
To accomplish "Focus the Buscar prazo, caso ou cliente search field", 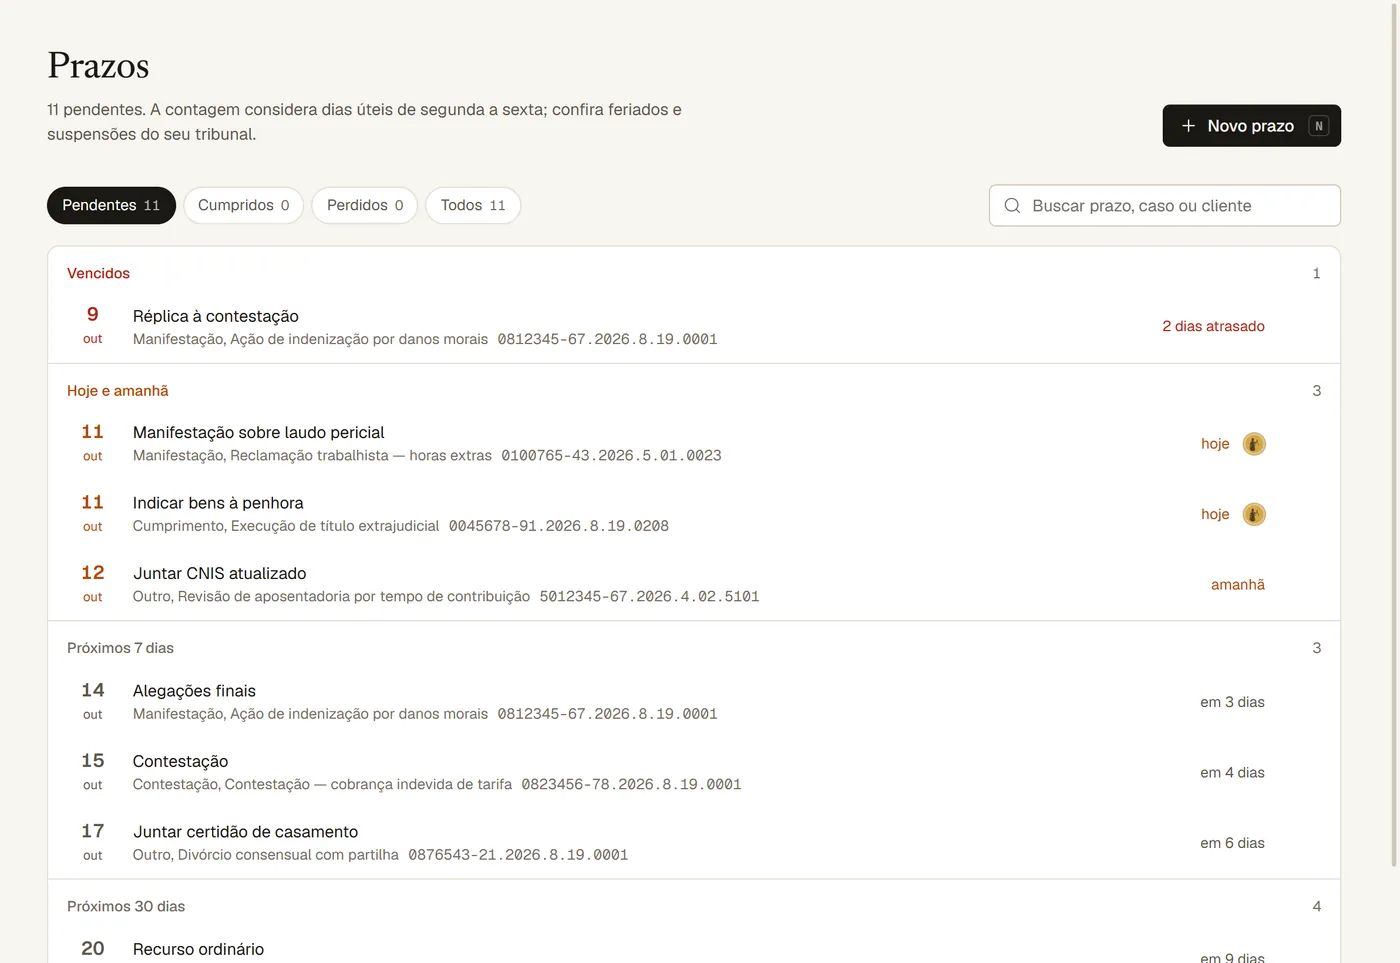I will (1165, 206).
